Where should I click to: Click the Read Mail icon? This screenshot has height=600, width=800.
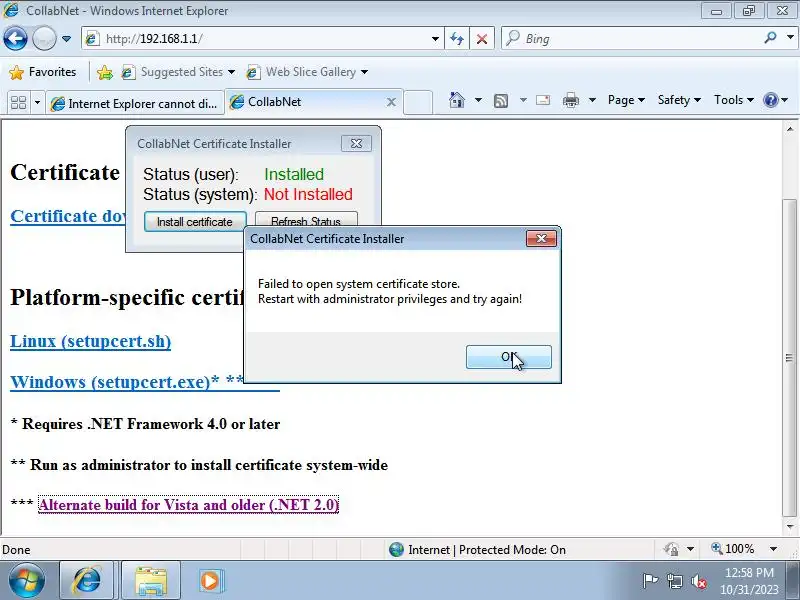point(543,100)
